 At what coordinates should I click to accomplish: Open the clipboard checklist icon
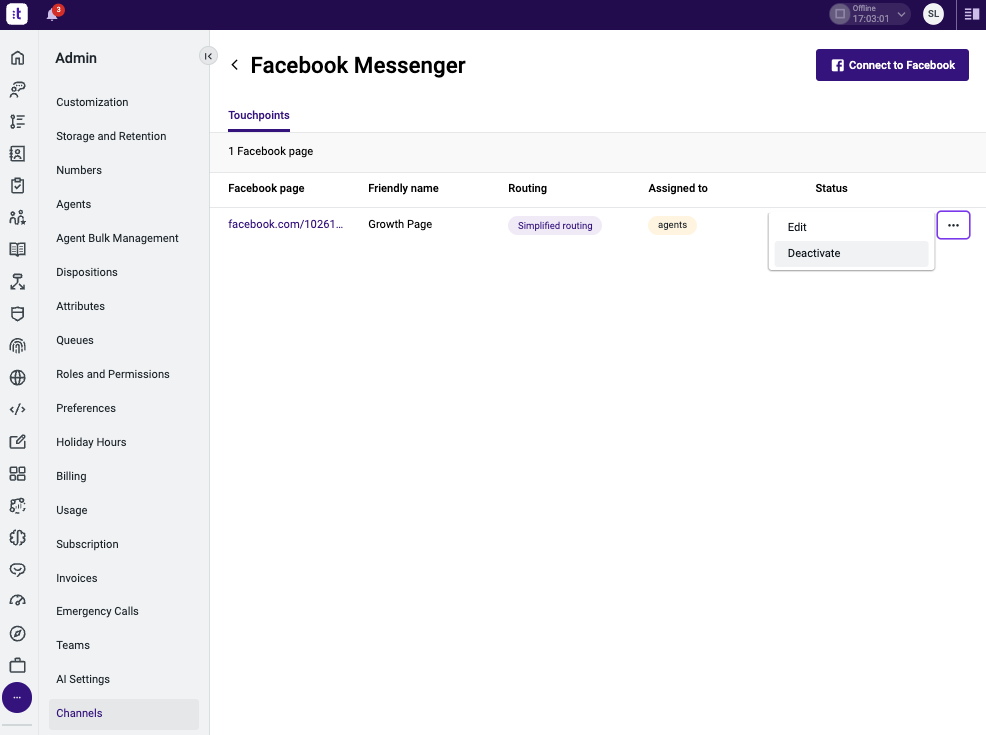click(x=18, y=185)
